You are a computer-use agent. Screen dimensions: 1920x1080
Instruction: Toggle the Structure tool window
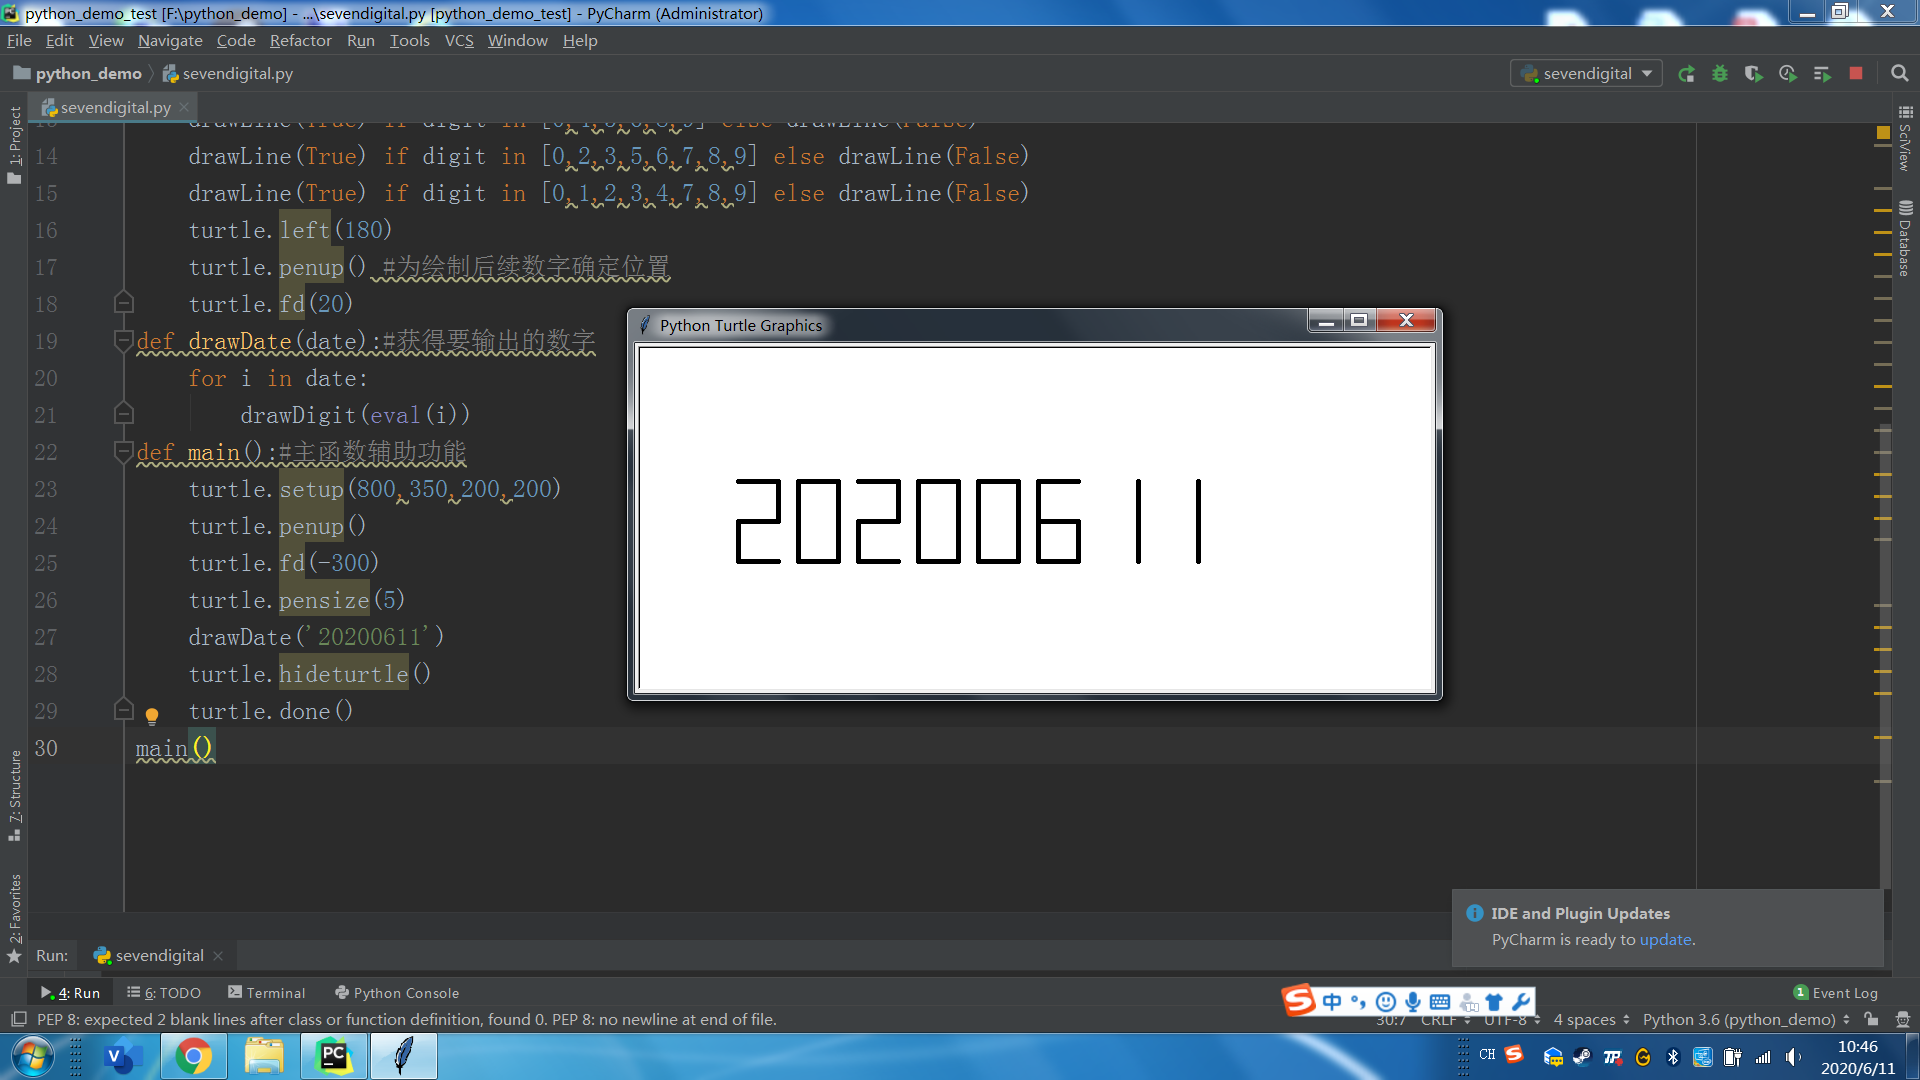15,790
